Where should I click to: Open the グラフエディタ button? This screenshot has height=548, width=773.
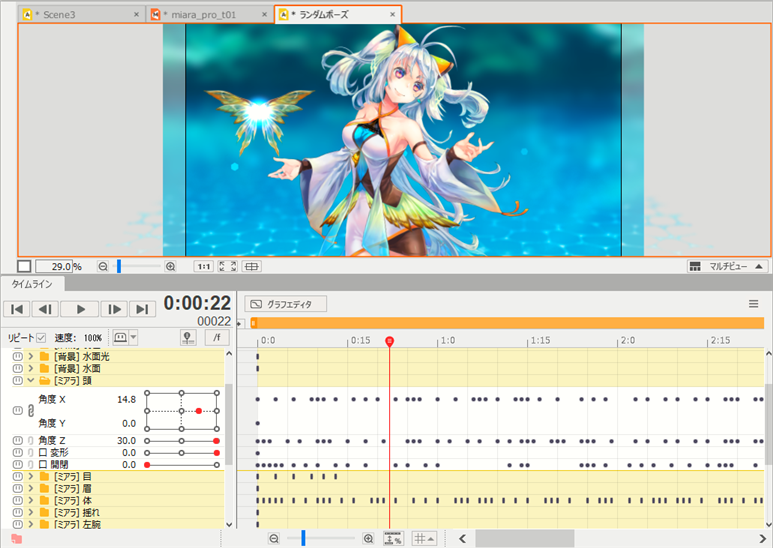point(286,304)
